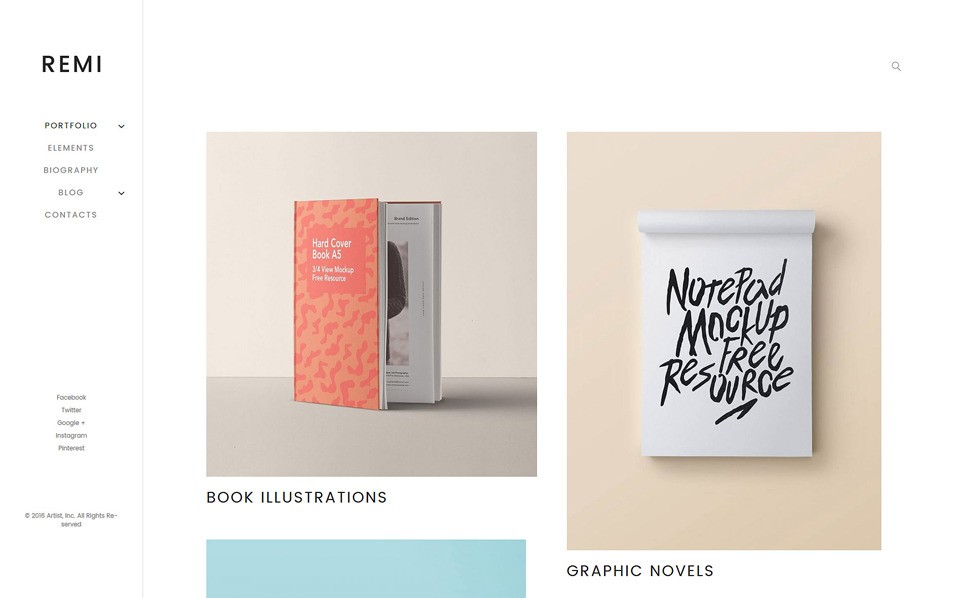Viewport: 965px width, 598px height.
Task: Expand the Portfolio submenu chevron
Action: pyautogui.click(x=121, y=126)
